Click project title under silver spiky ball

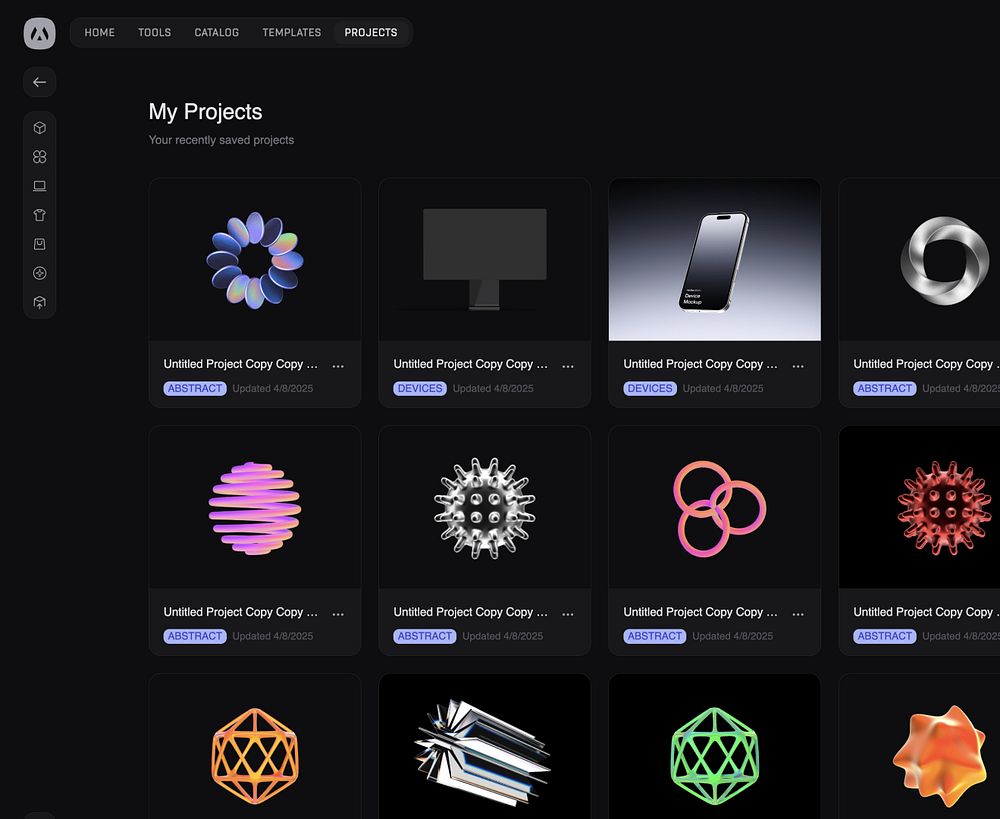click(471, 612)
